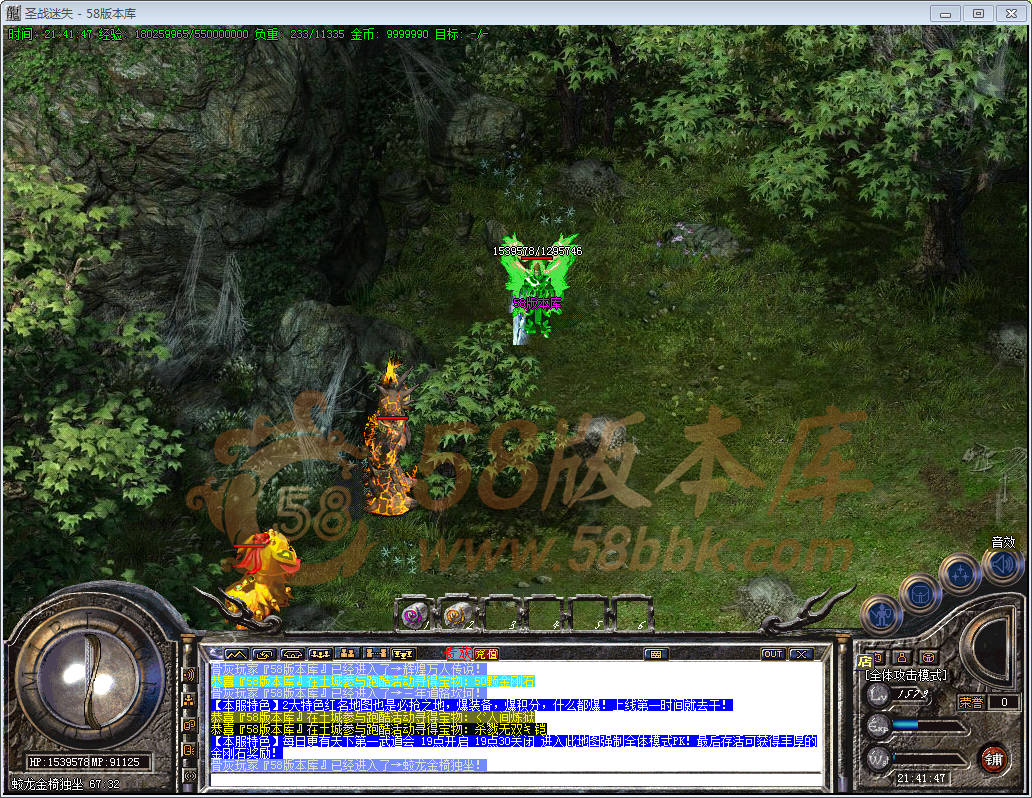1032x798 pixels.
Task: Click chat line mentioning 三年道路坎坷
Action: (348, 693)
